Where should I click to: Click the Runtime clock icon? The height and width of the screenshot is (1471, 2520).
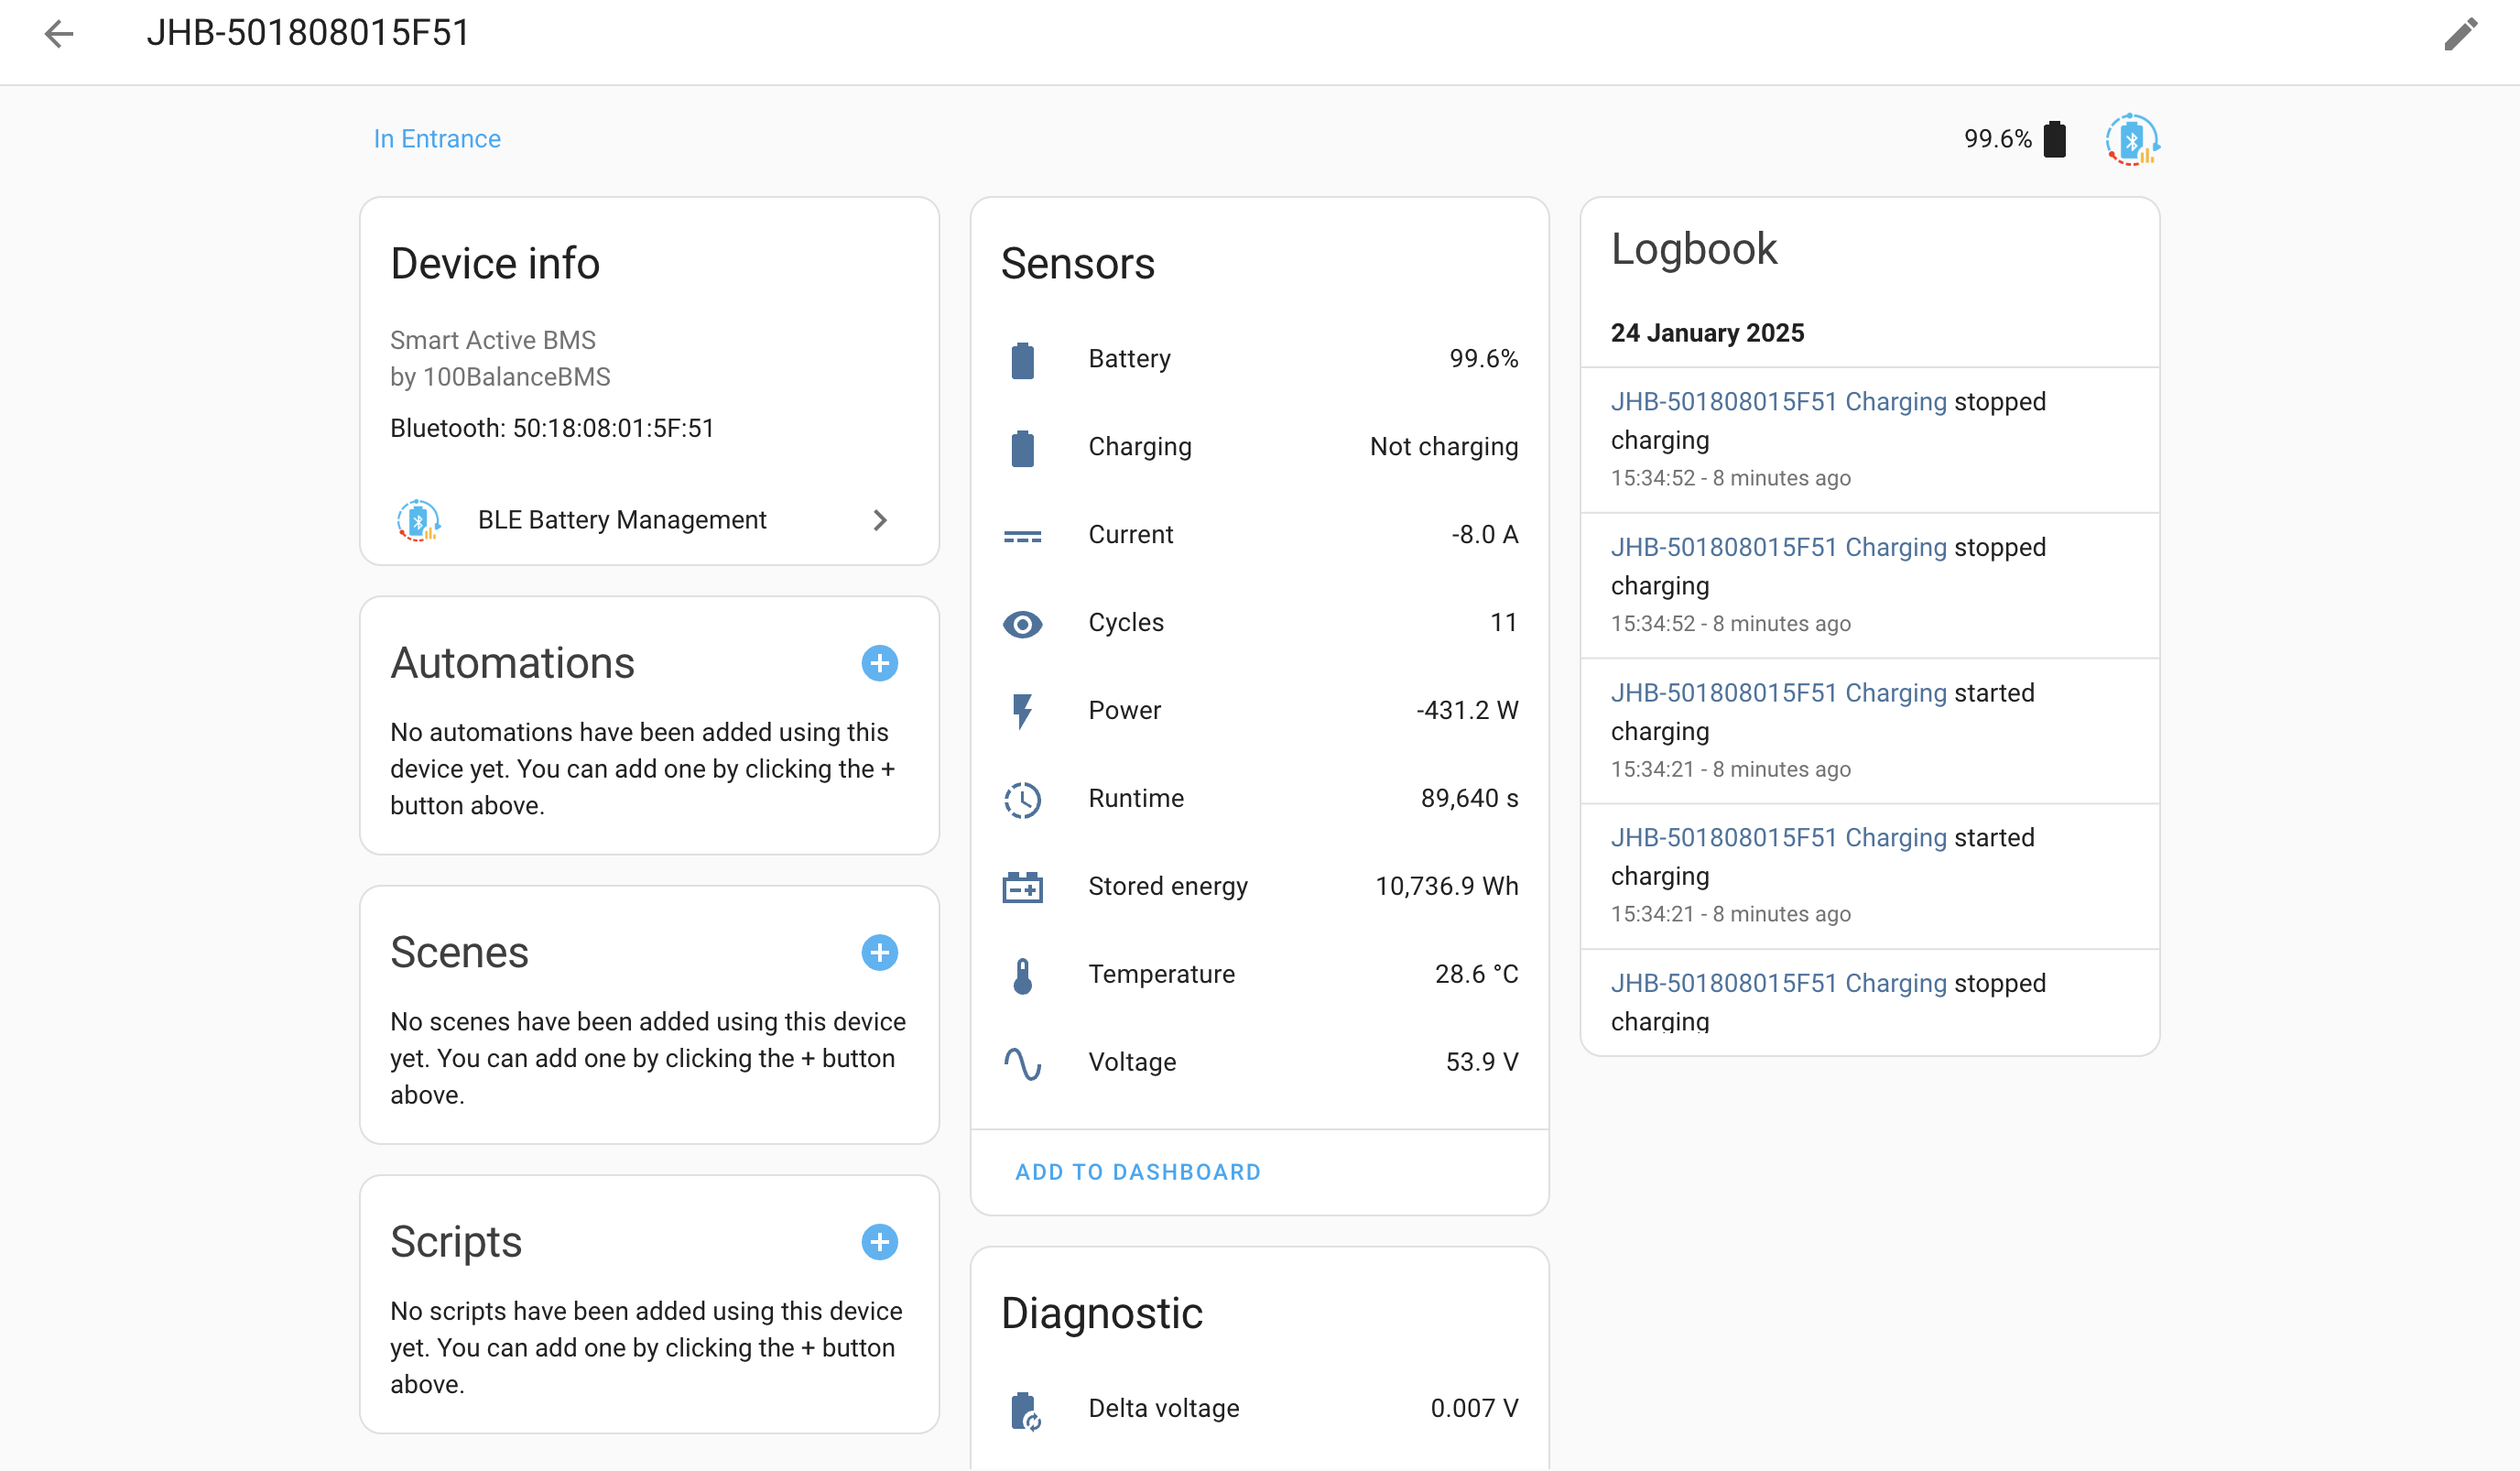(1022, 800)
